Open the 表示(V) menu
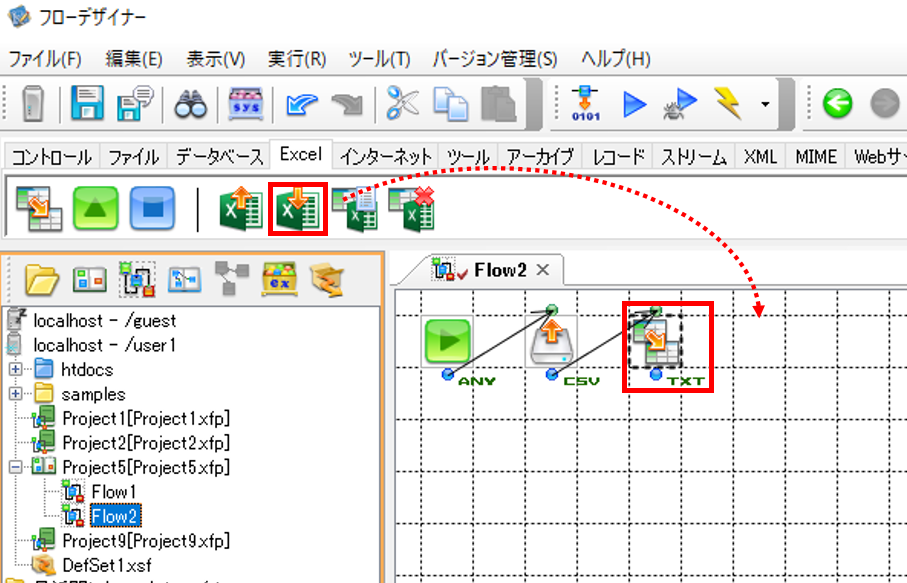Image resolution: width=907 pixels, height=583 pixels. point(216,59)
